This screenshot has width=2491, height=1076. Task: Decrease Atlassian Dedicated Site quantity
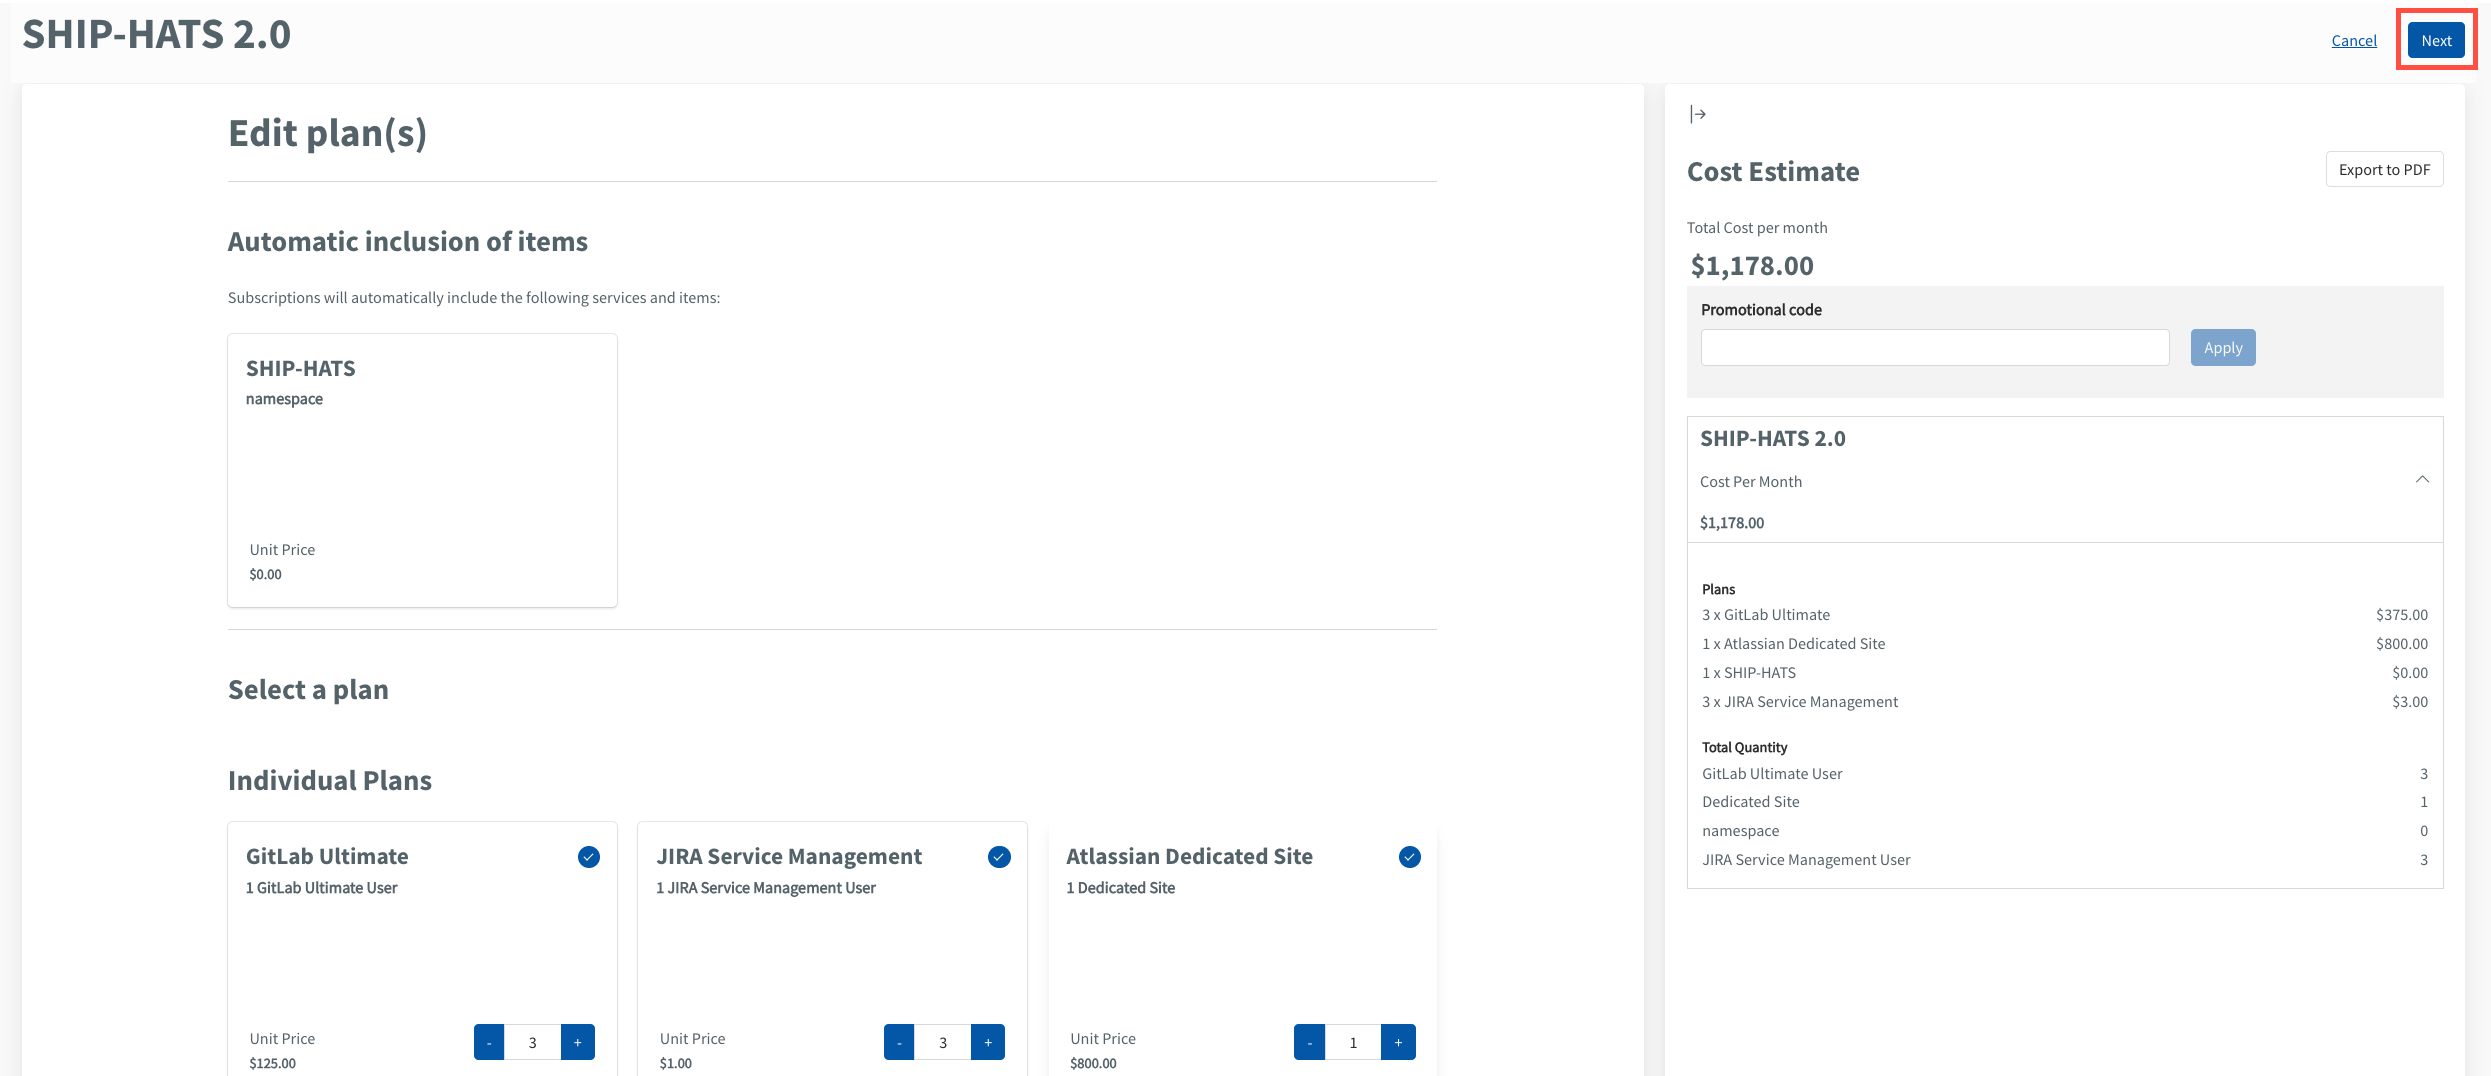(1308, 1041)
